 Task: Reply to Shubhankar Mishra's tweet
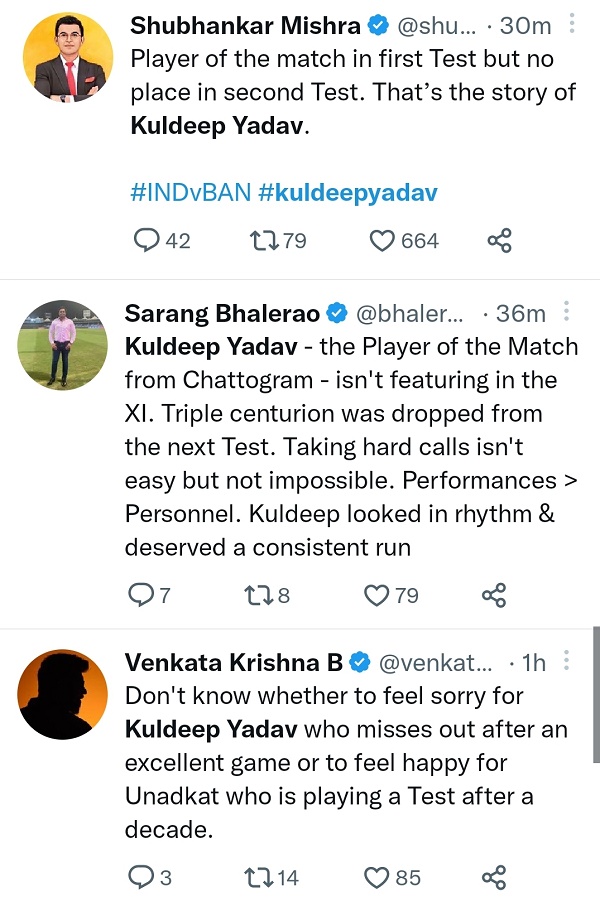click(x=147, y=241)
